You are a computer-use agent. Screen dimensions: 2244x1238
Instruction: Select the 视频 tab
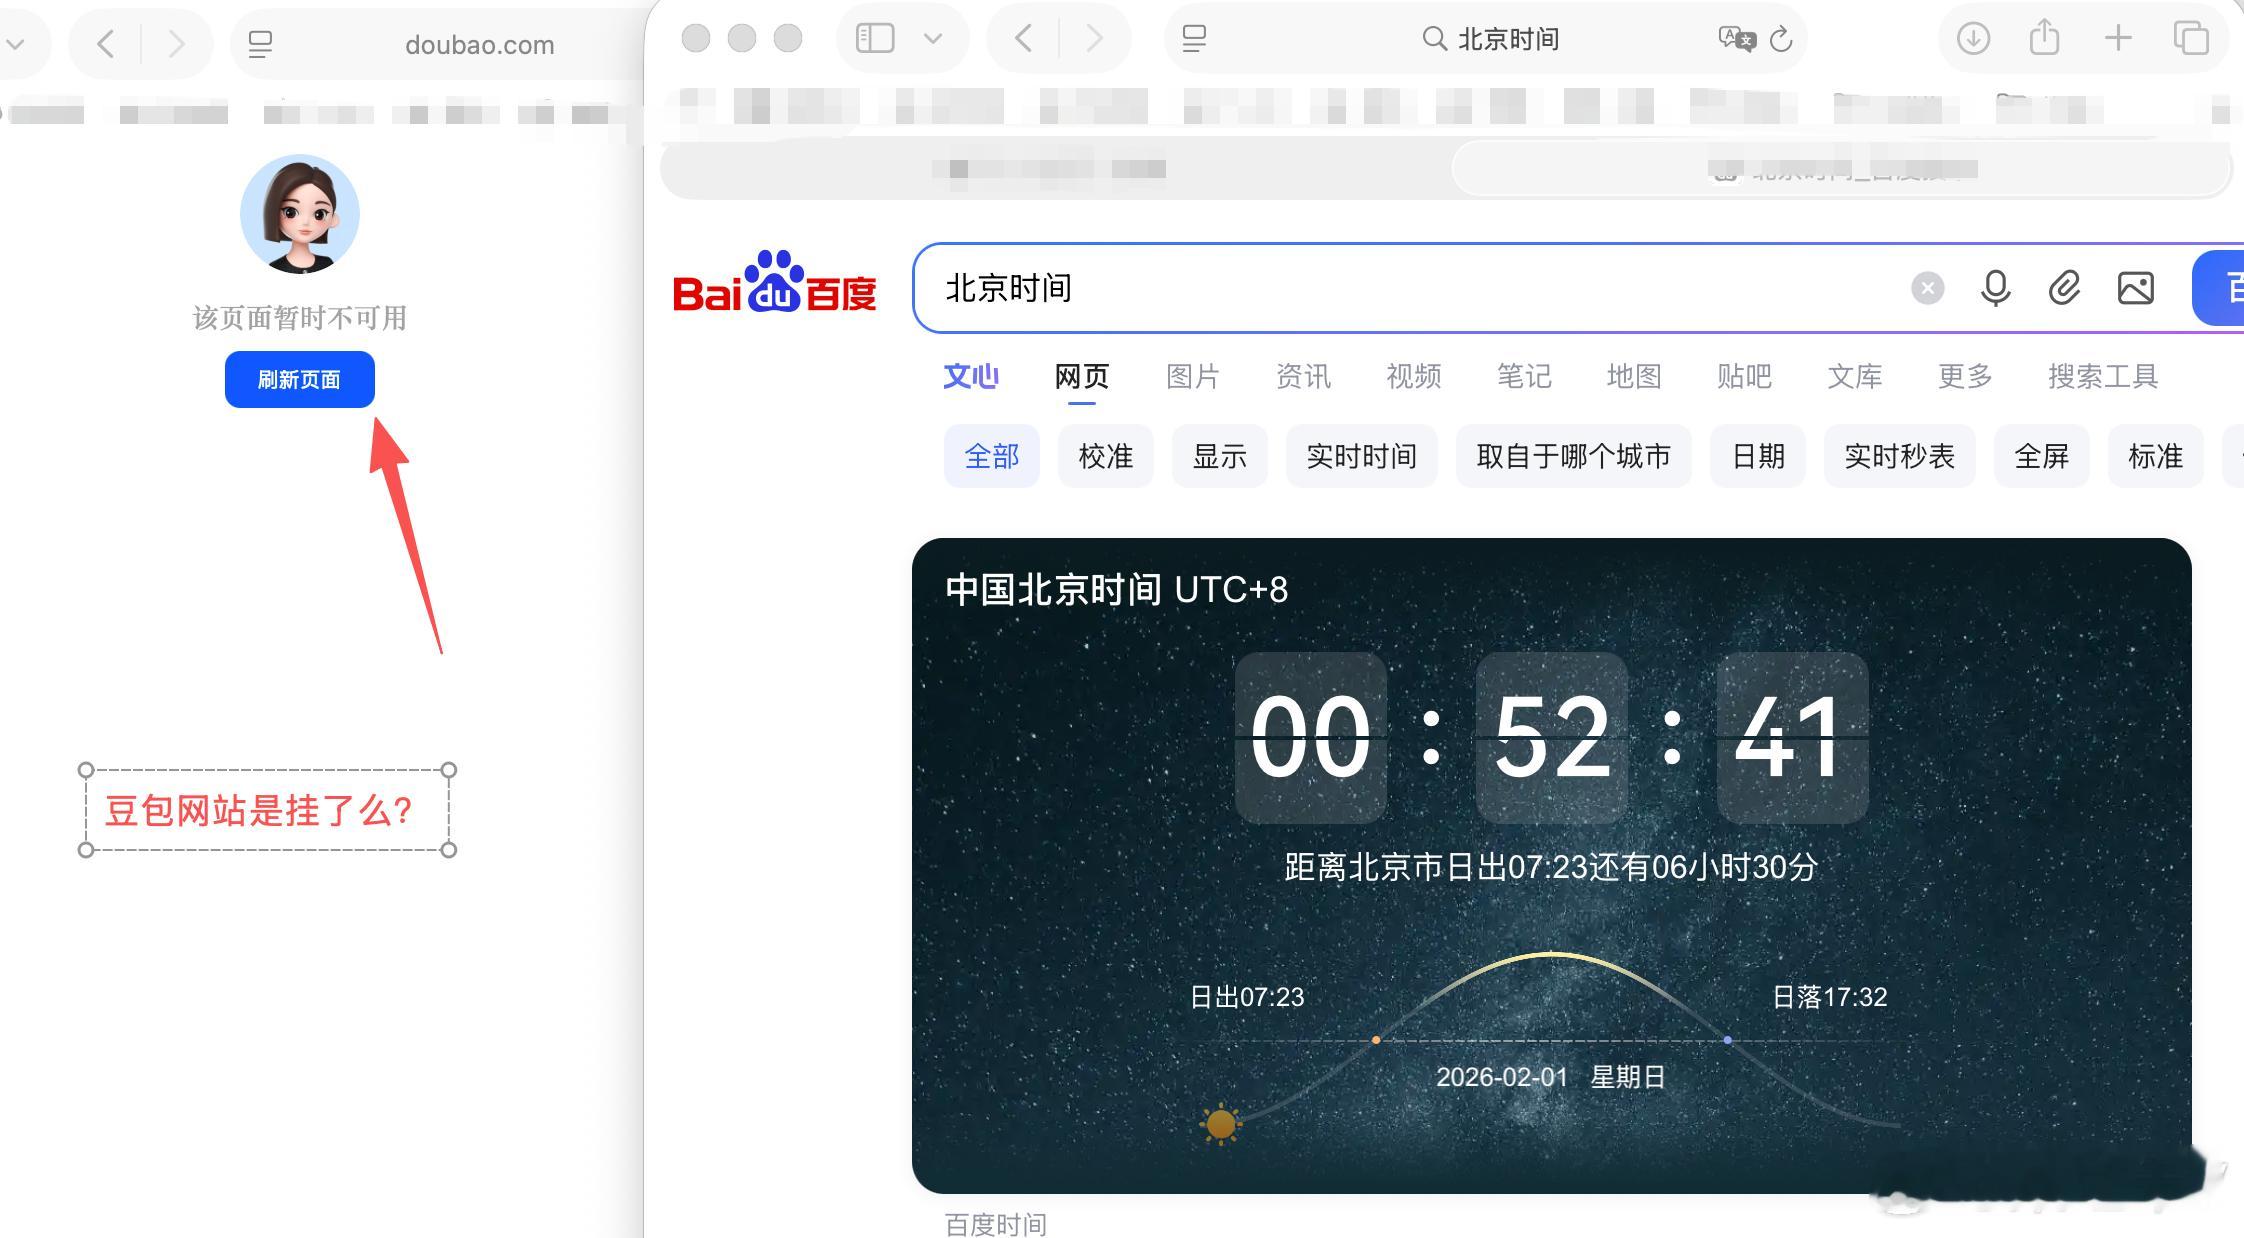pyautogui.click(x=1412, y=377)
